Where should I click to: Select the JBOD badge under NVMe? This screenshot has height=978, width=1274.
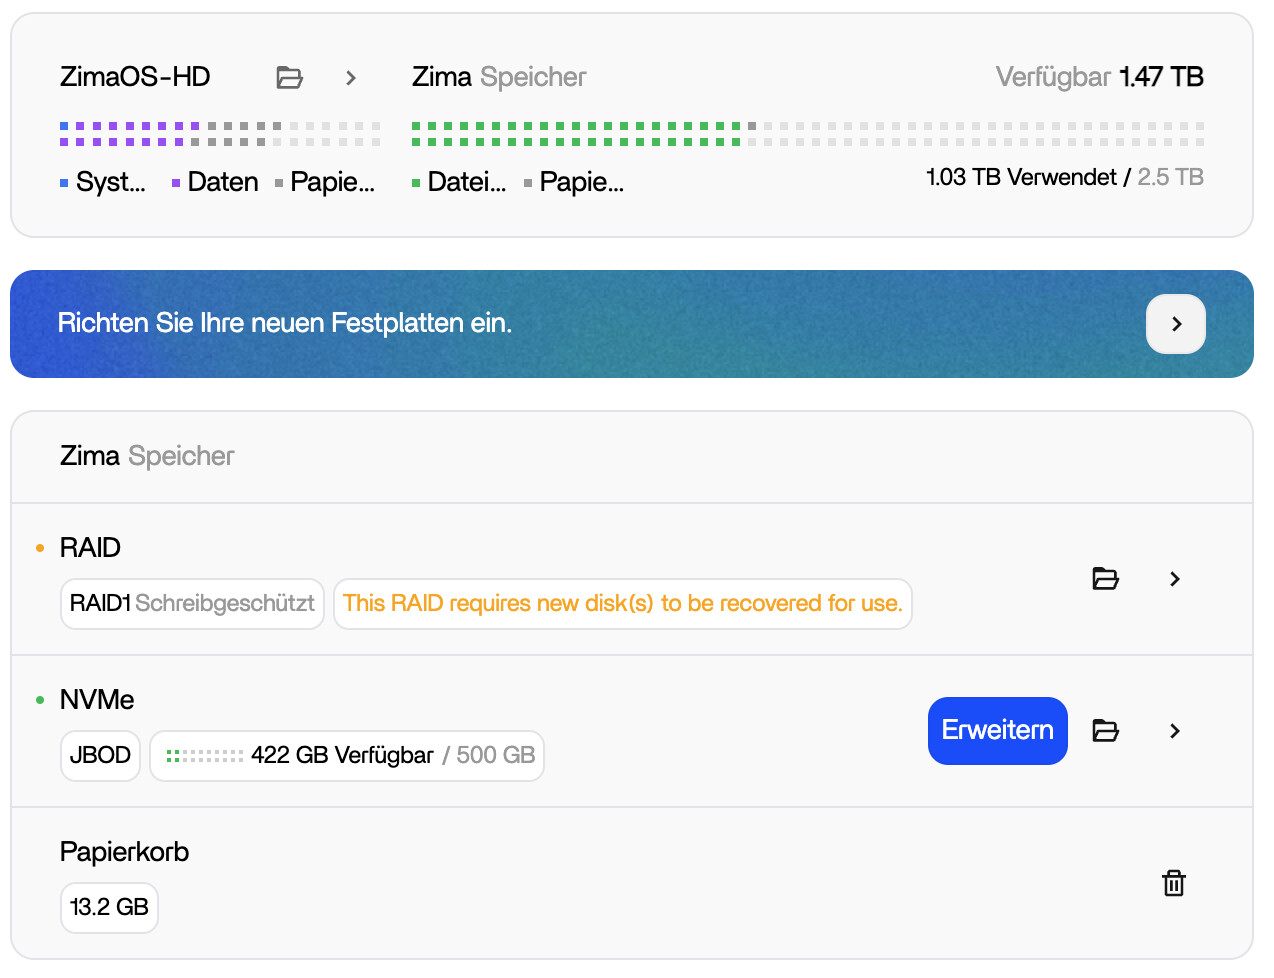100,755
